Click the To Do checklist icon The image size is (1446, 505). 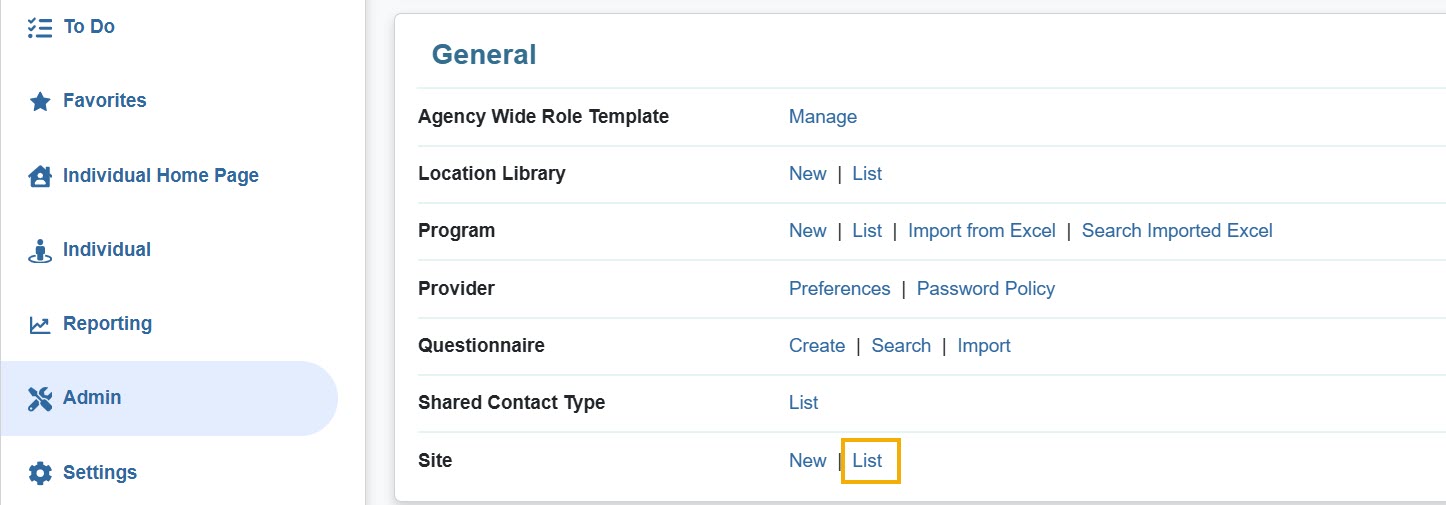click(x=40, y=27)
